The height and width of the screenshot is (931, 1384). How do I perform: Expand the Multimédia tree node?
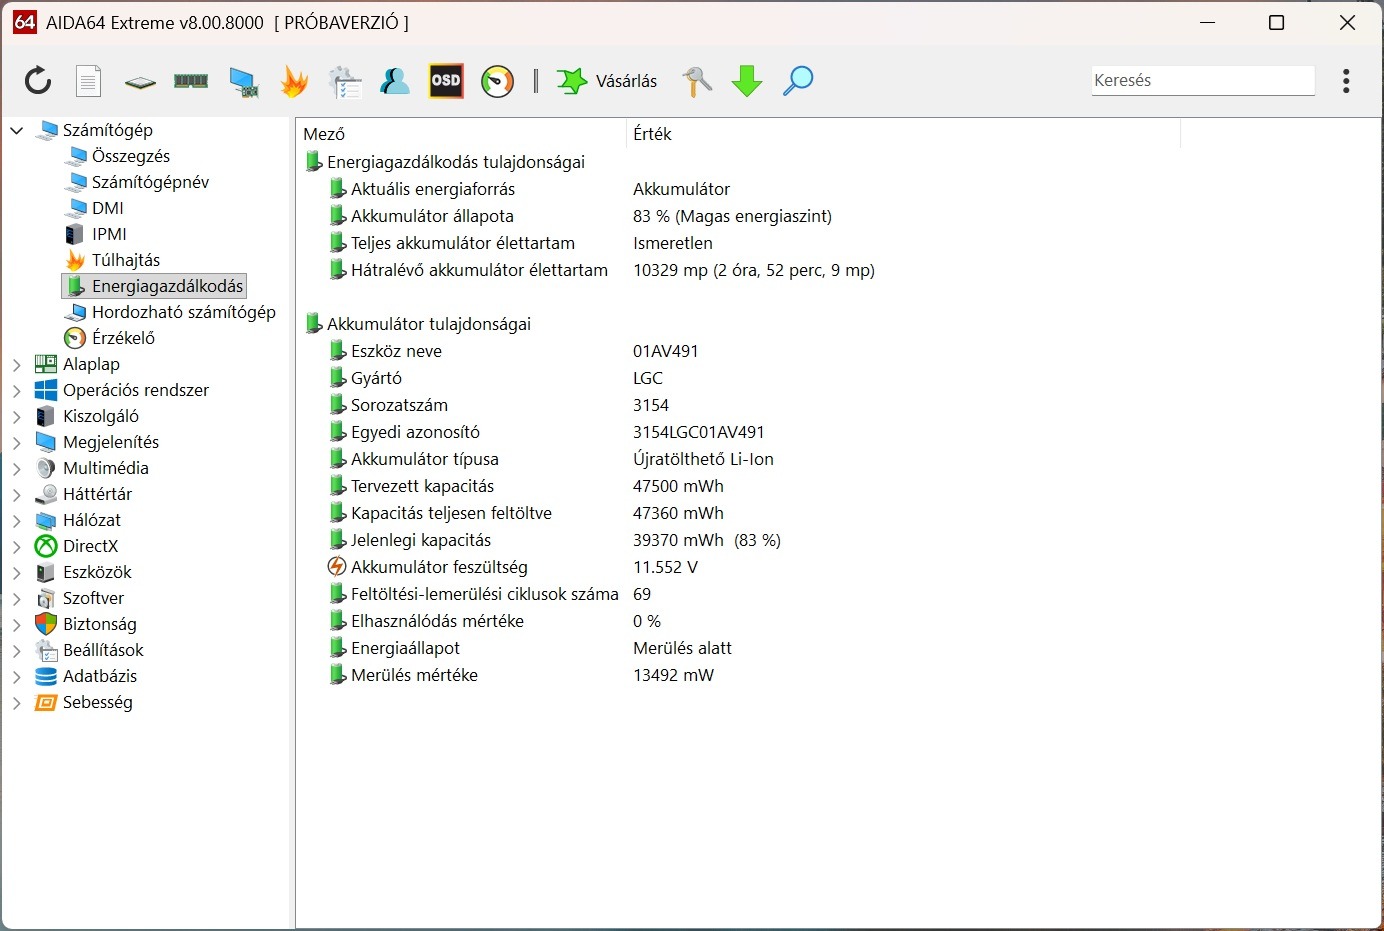(x=17, y=469)
